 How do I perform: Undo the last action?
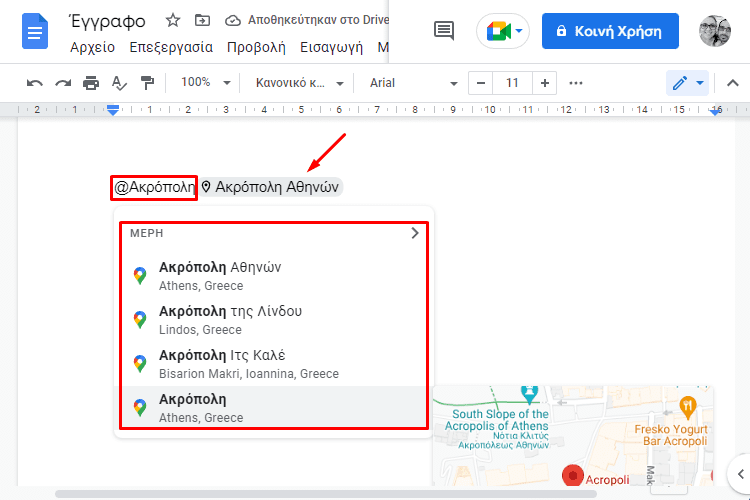click(34, 83)
